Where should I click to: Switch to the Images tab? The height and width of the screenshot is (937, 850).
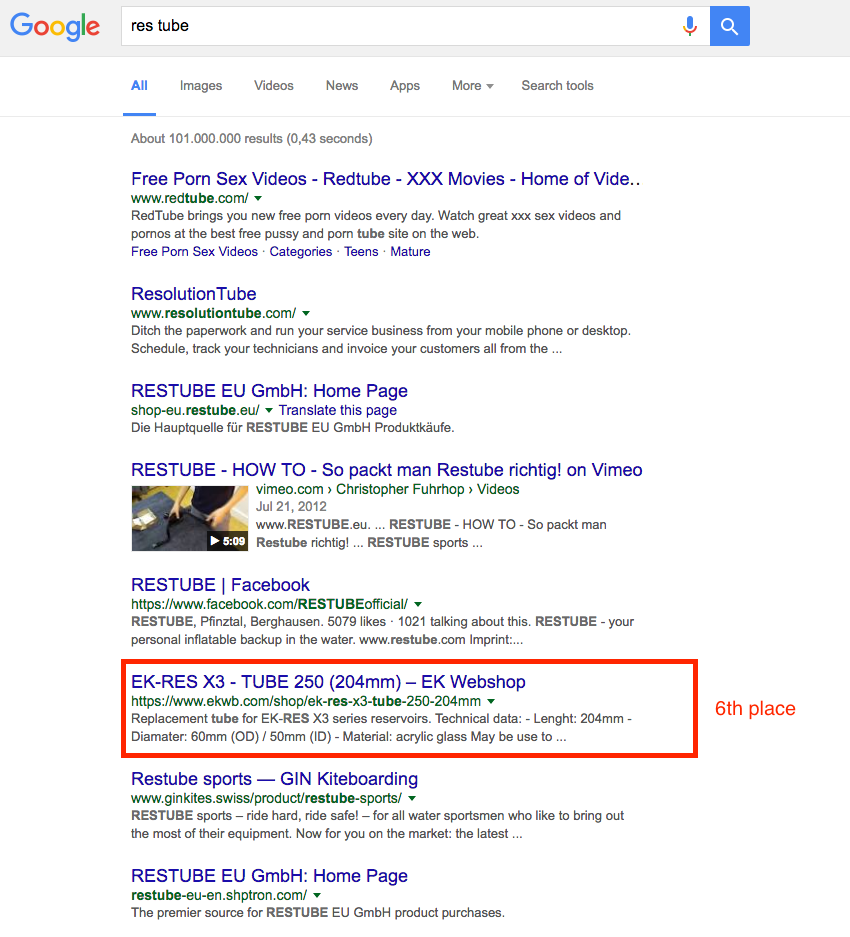201,86
